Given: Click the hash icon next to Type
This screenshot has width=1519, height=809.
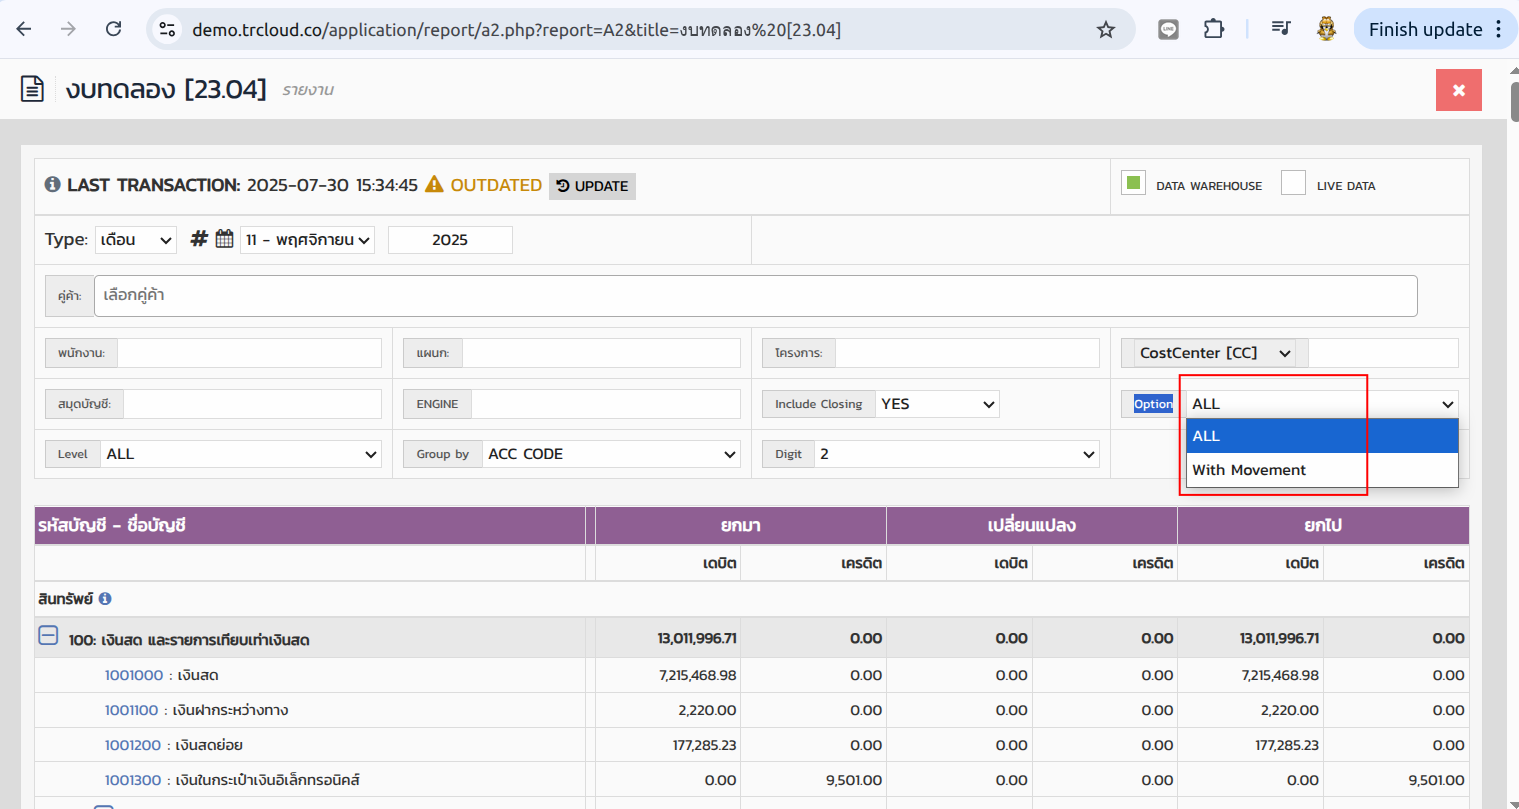Looking at the screenshot, I should [x=199, y=239].
